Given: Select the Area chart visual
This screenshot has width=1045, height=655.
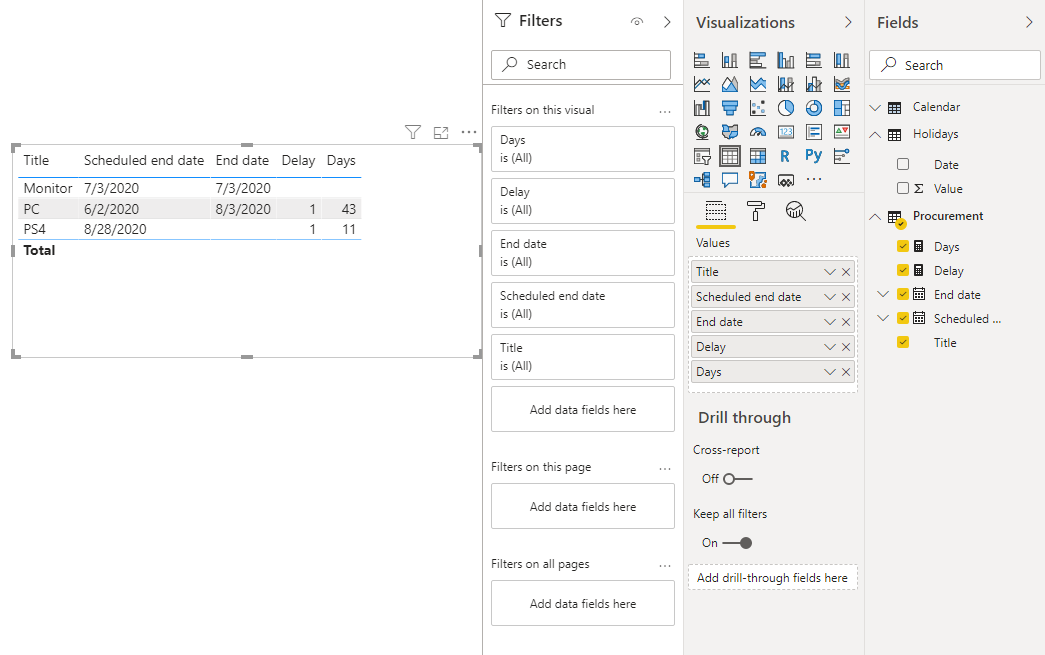Looking at the screenshot, I should point(730,84).
